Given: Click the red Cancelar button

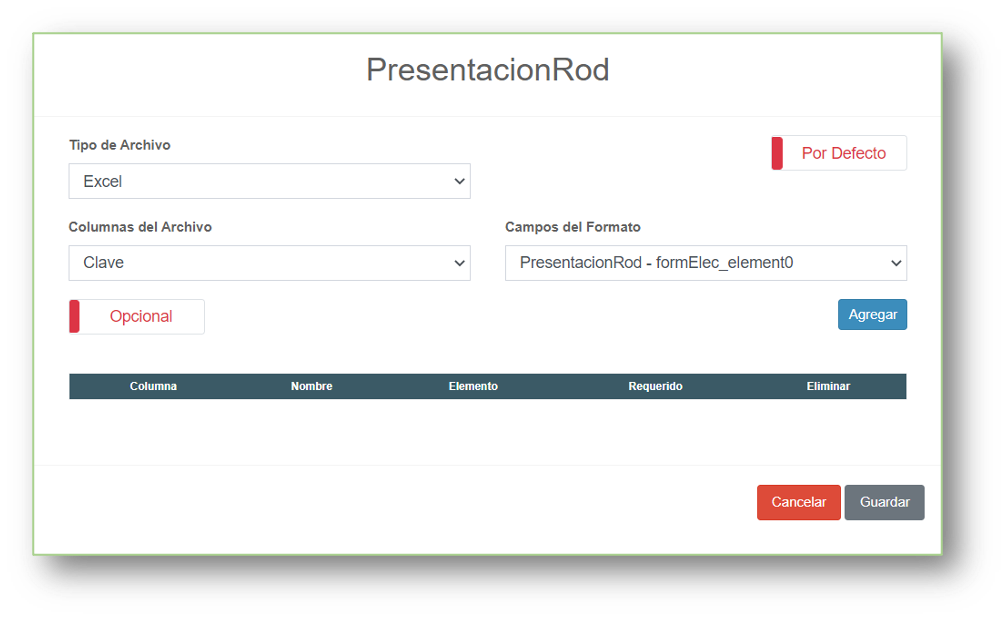Looking at the screenshot, I should [798, 502].
